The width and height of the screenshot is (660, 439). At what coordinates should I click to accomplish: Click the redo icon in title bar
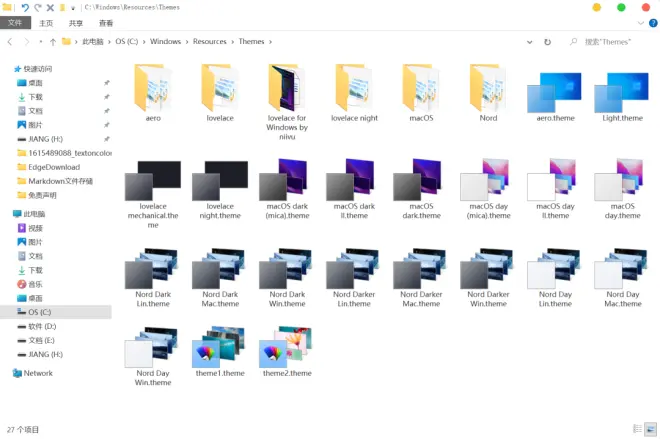coord(38,7)
